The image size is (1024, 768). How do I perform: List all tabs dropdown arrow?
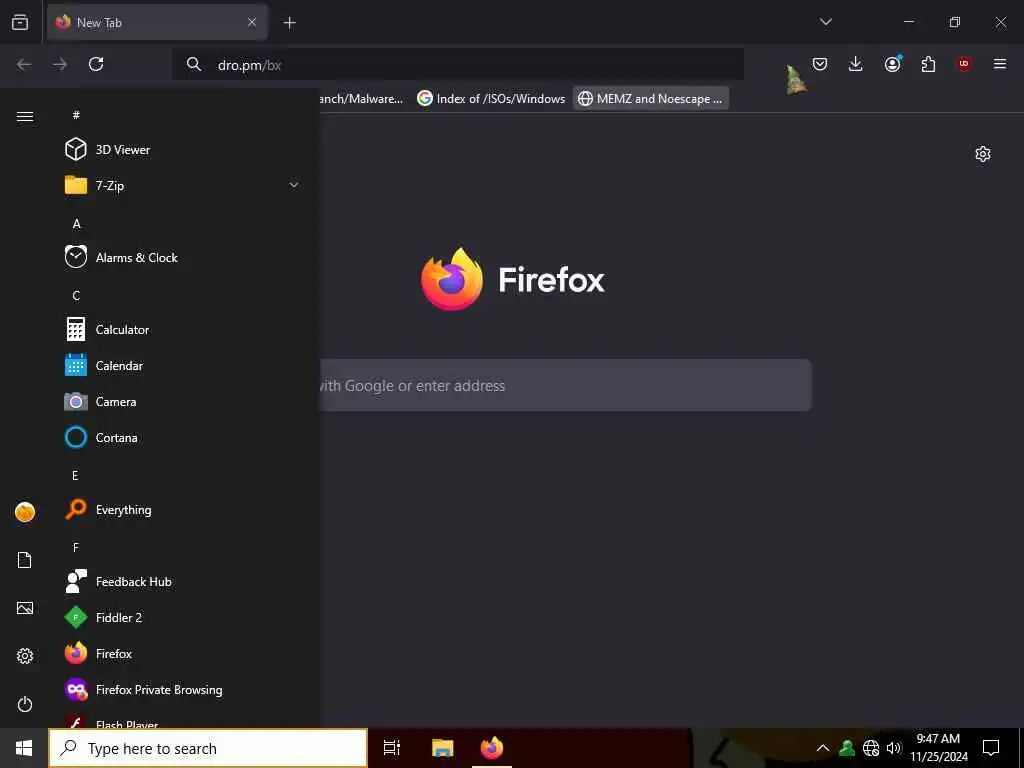click(825, 22)
